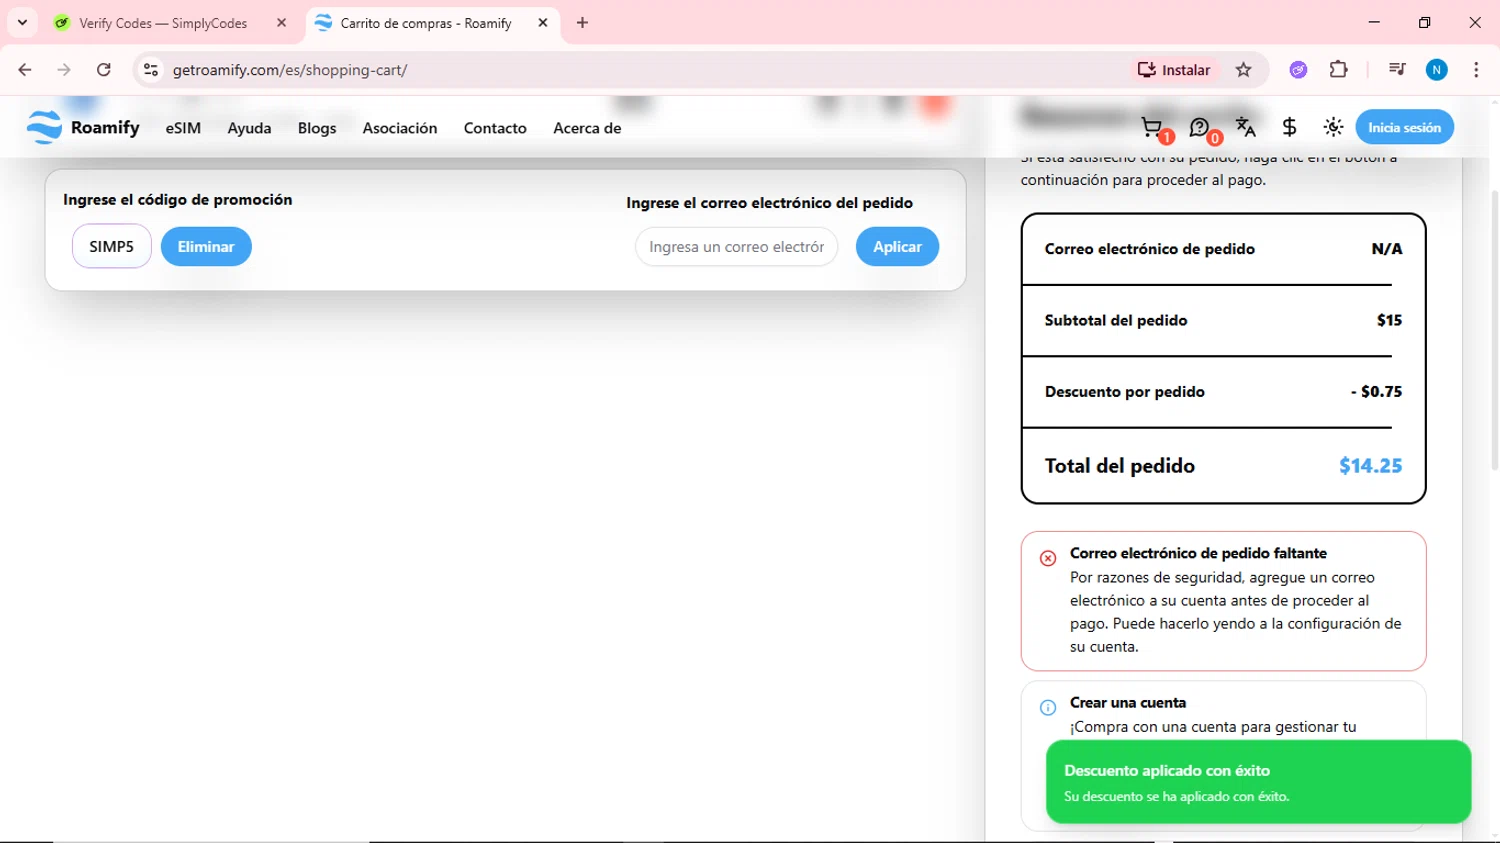Reload the page

pos(104,70)
